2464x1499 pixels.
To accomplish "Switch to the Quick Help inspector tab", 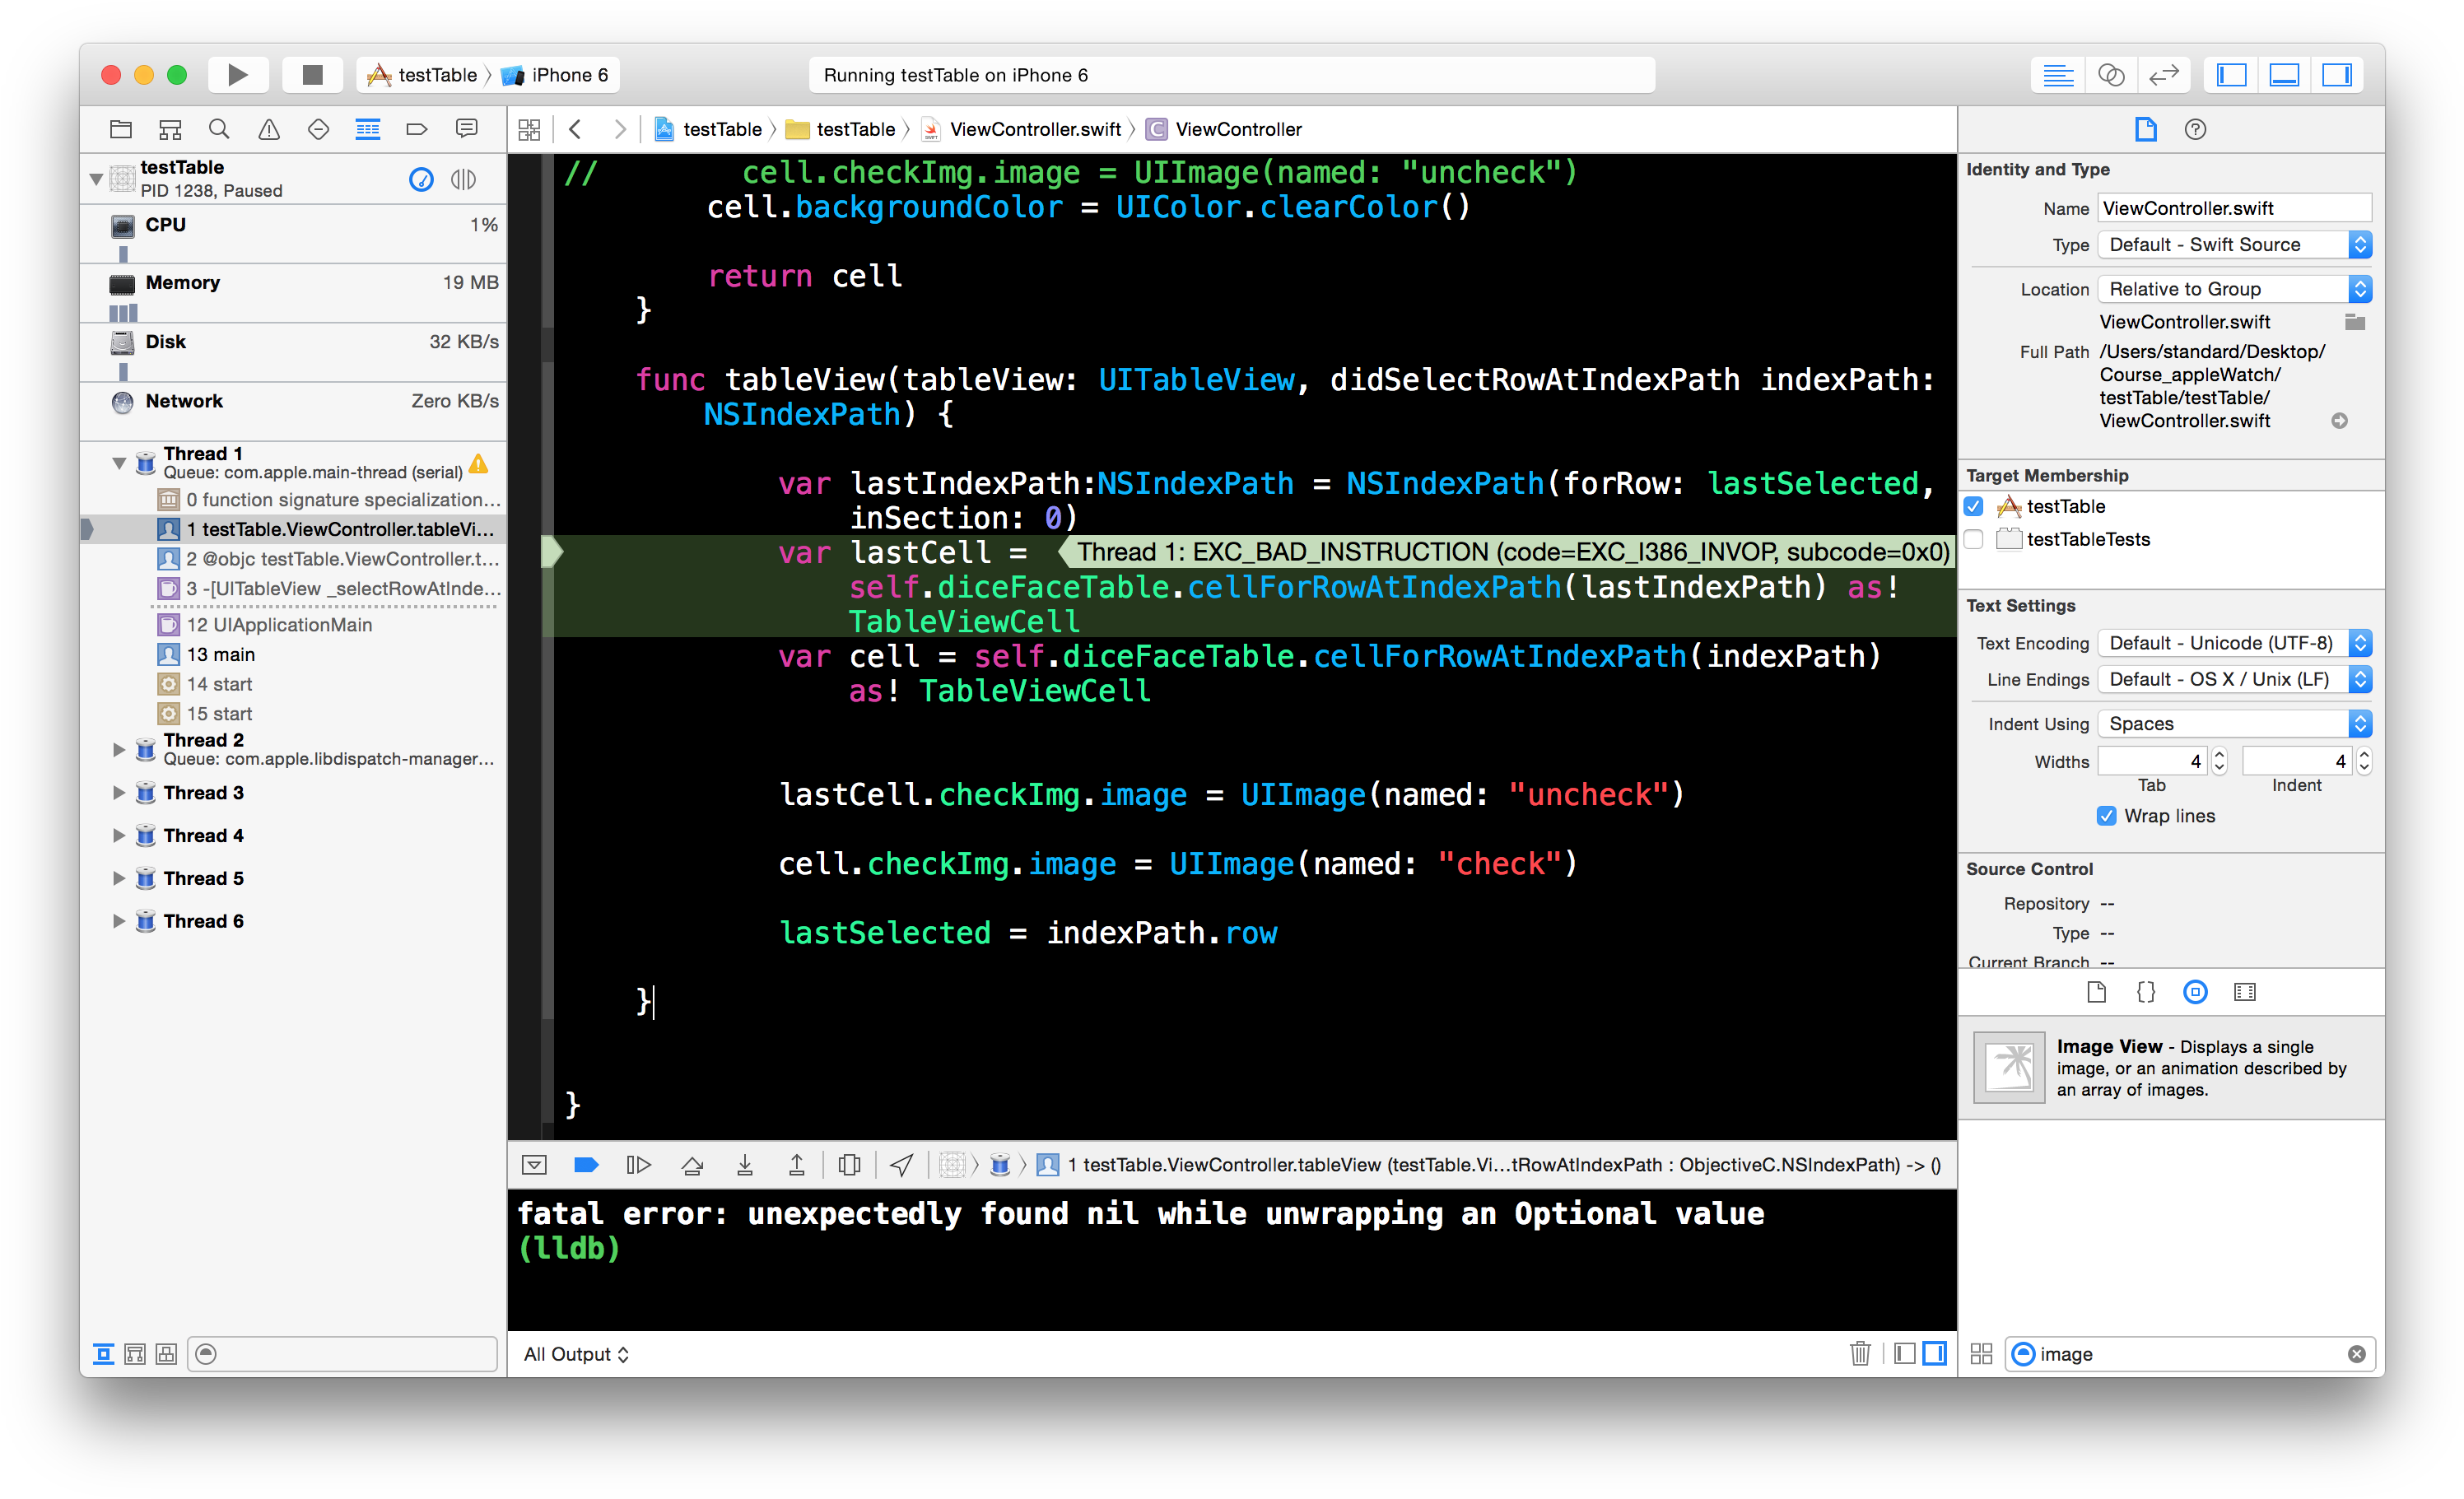I will click(x=2195, y=129).
